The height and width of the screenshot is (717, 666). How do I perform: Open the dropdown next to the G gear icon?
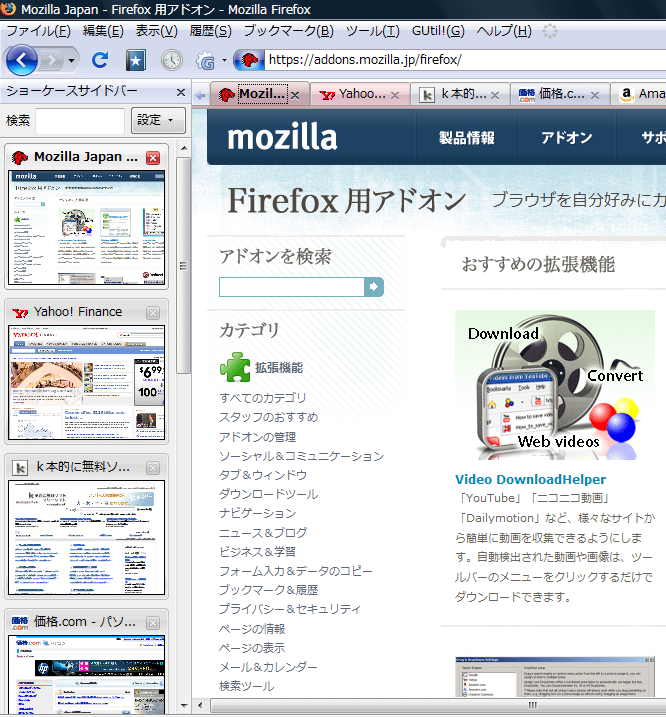224,60
